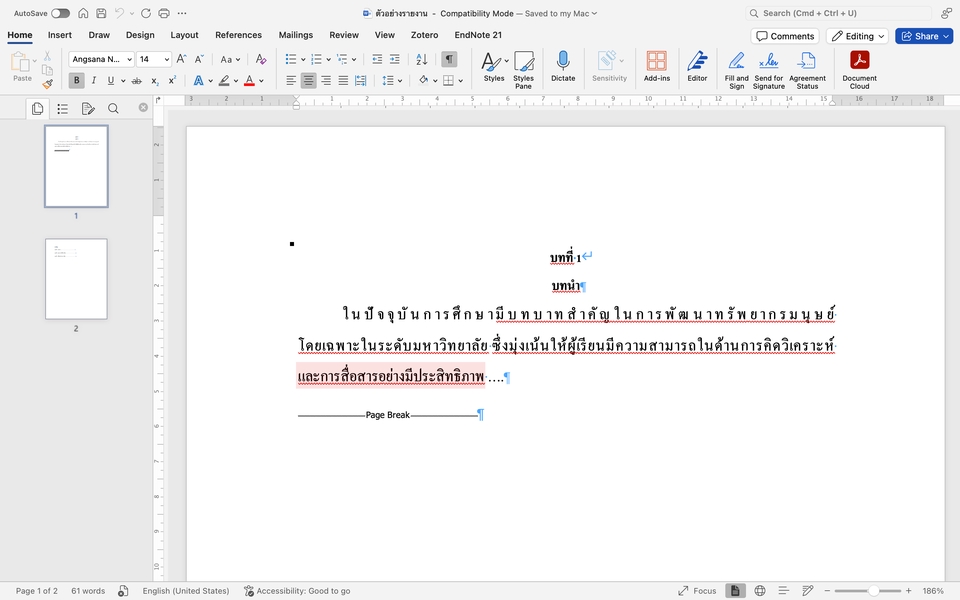
Task: Apply text highlight color
Action: 224,80
